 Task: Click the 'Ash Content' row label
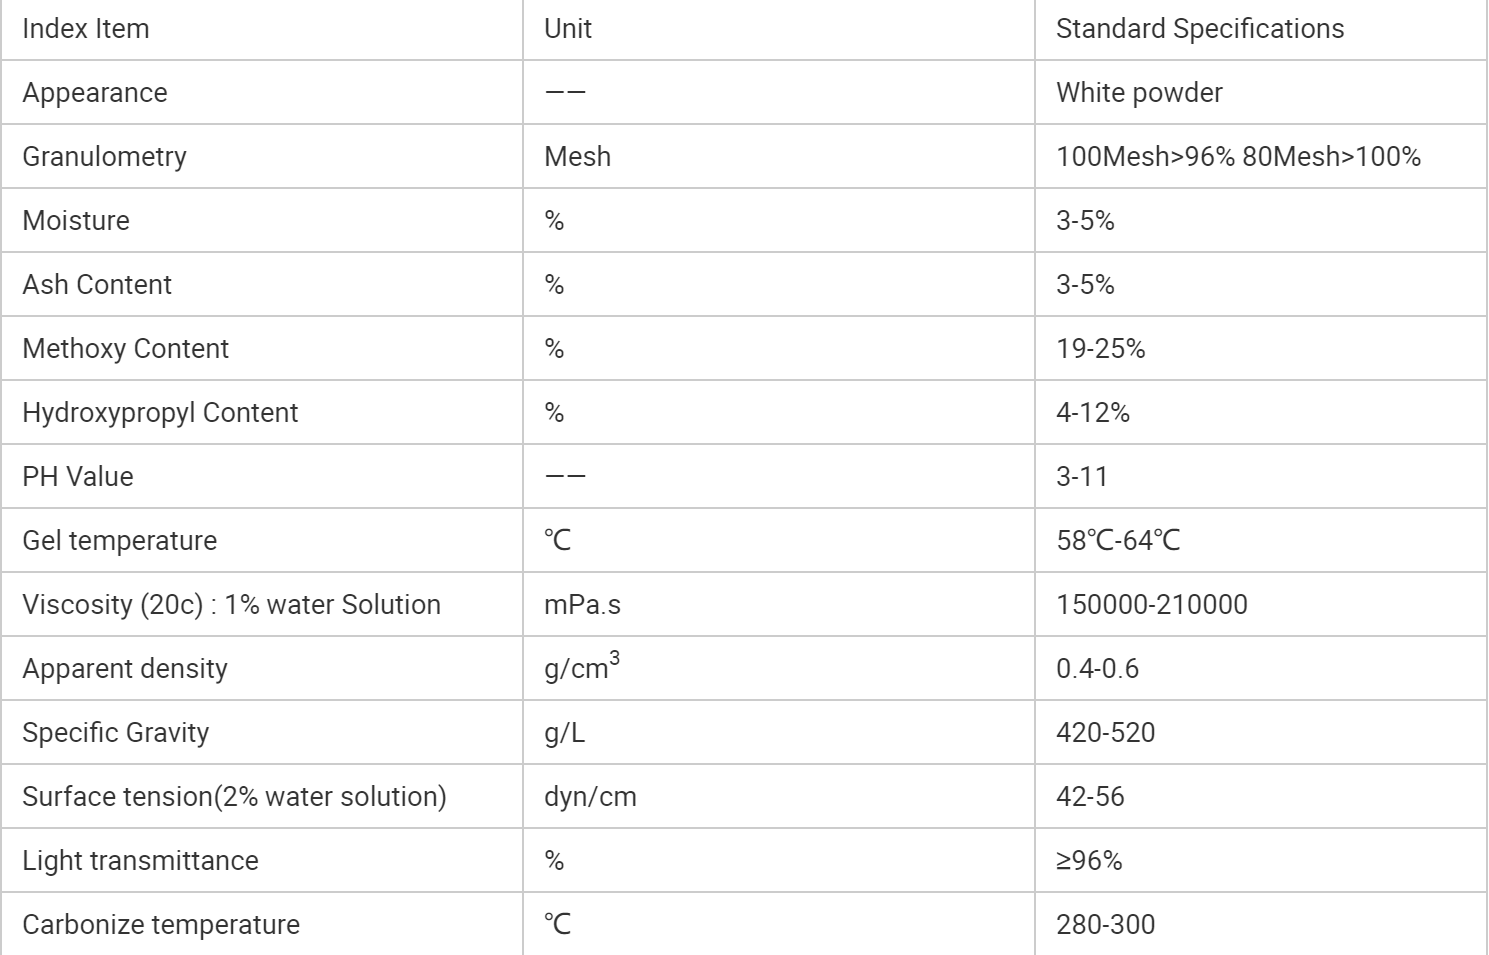click(x=97, y=285)
